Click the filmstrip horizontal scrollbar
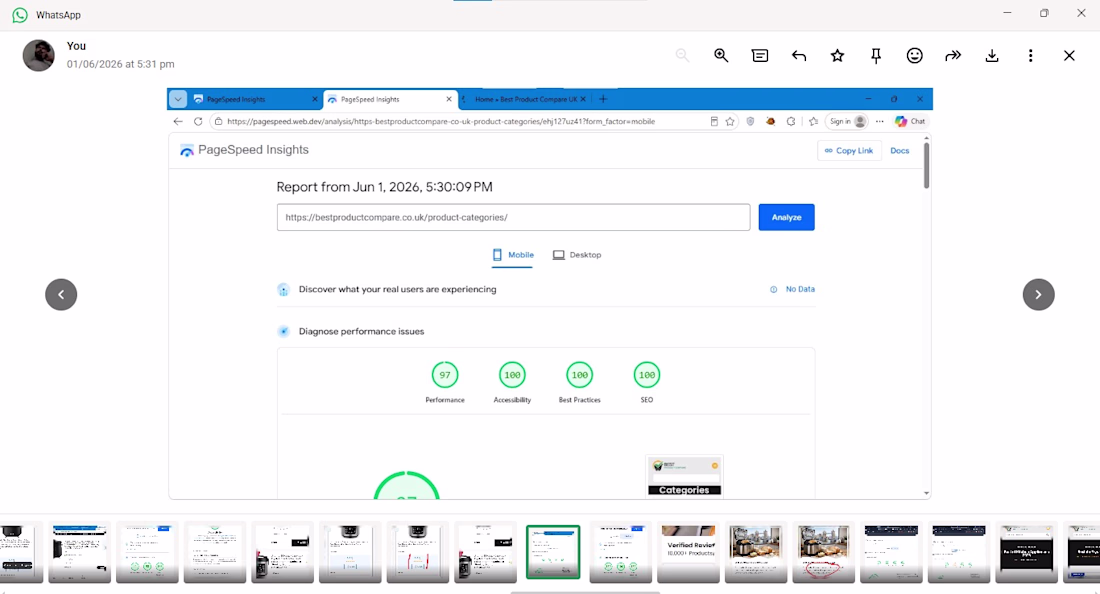 pos(585,592)
